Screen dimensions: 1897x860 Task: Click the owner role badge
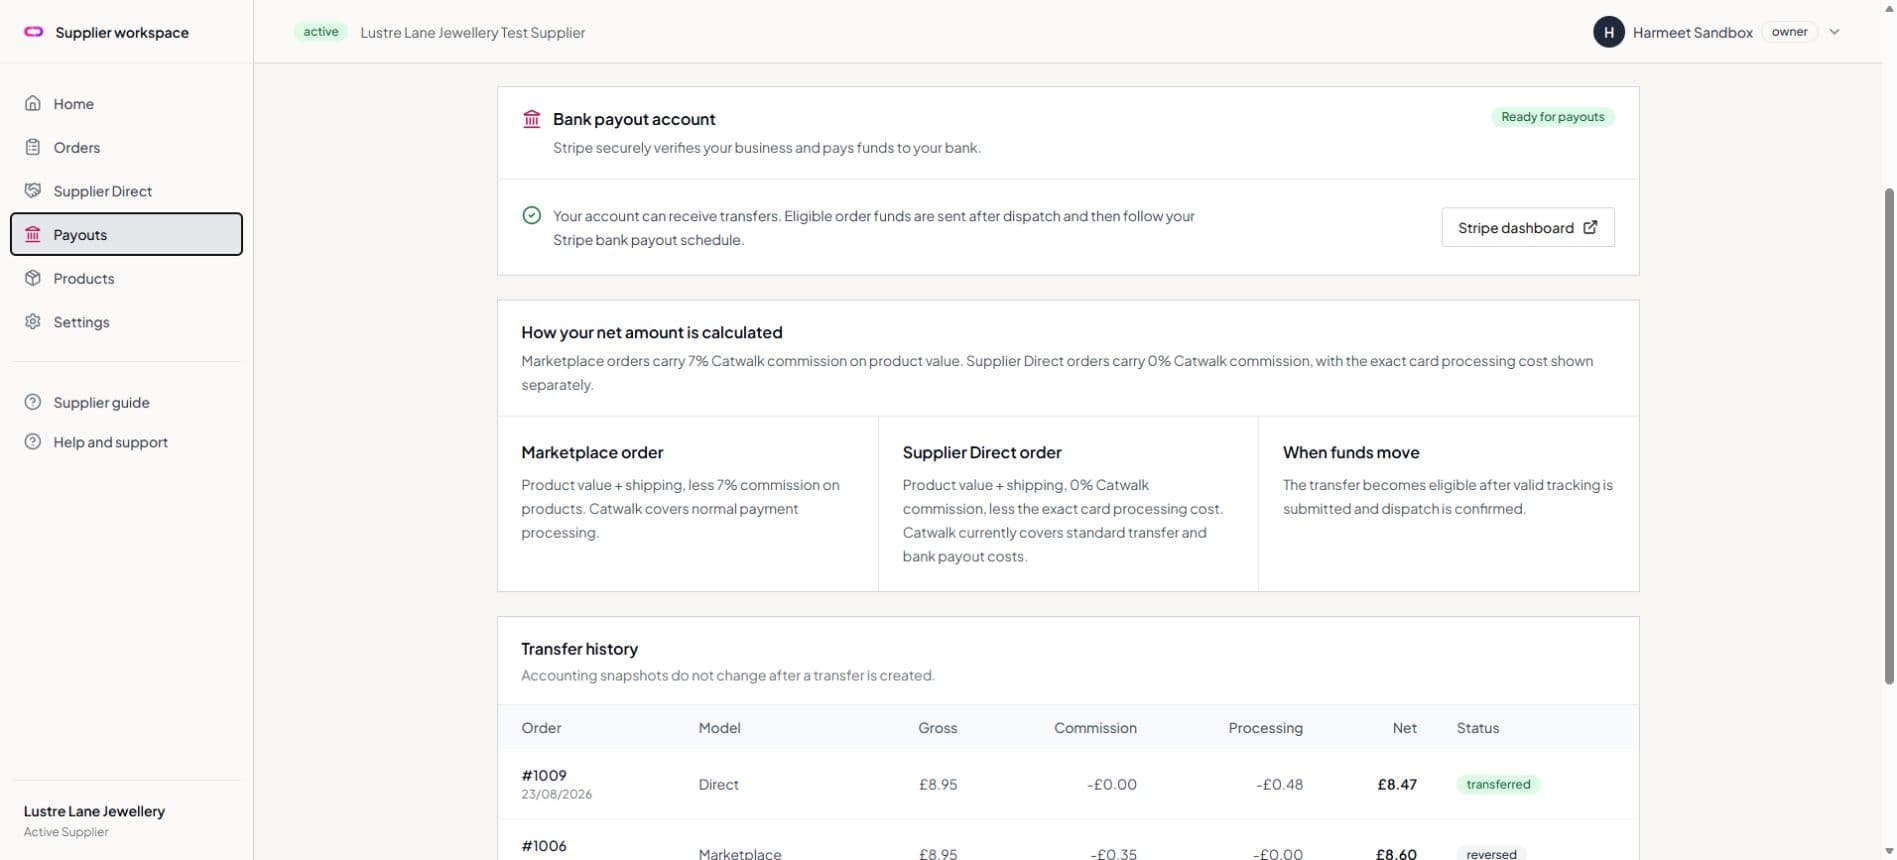1789,32
